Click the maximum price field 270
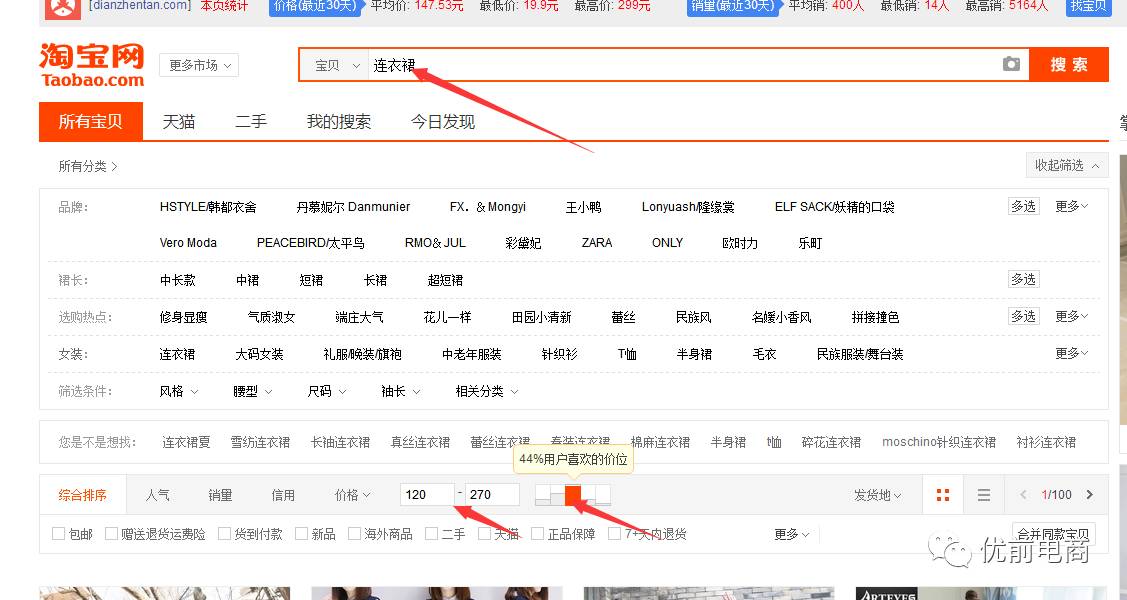The width and height of the screenshot is (1127, 600). (492, 494)
